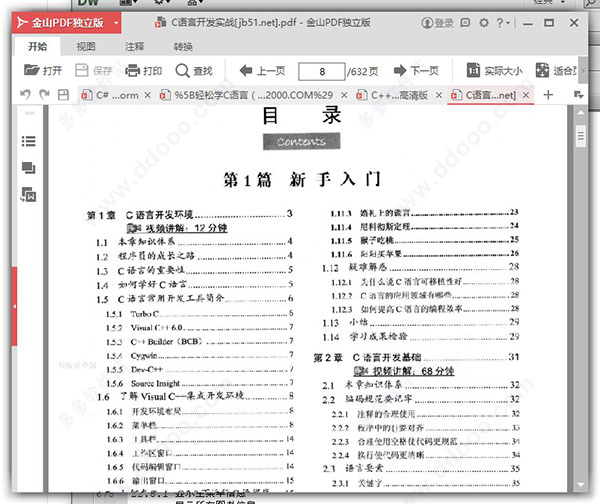This screenshot has height=504, width=600.
Task: Set zoom to 实际大小 actual size
Action: coord(494,71)
